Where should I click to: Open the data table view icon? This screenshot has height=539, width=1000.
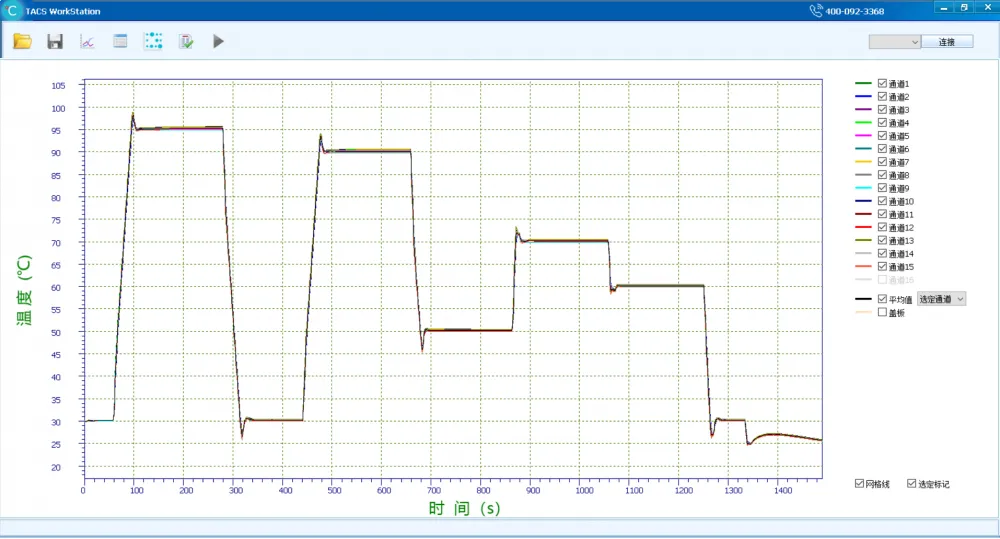pyautogui.click(x=120, y=41)
